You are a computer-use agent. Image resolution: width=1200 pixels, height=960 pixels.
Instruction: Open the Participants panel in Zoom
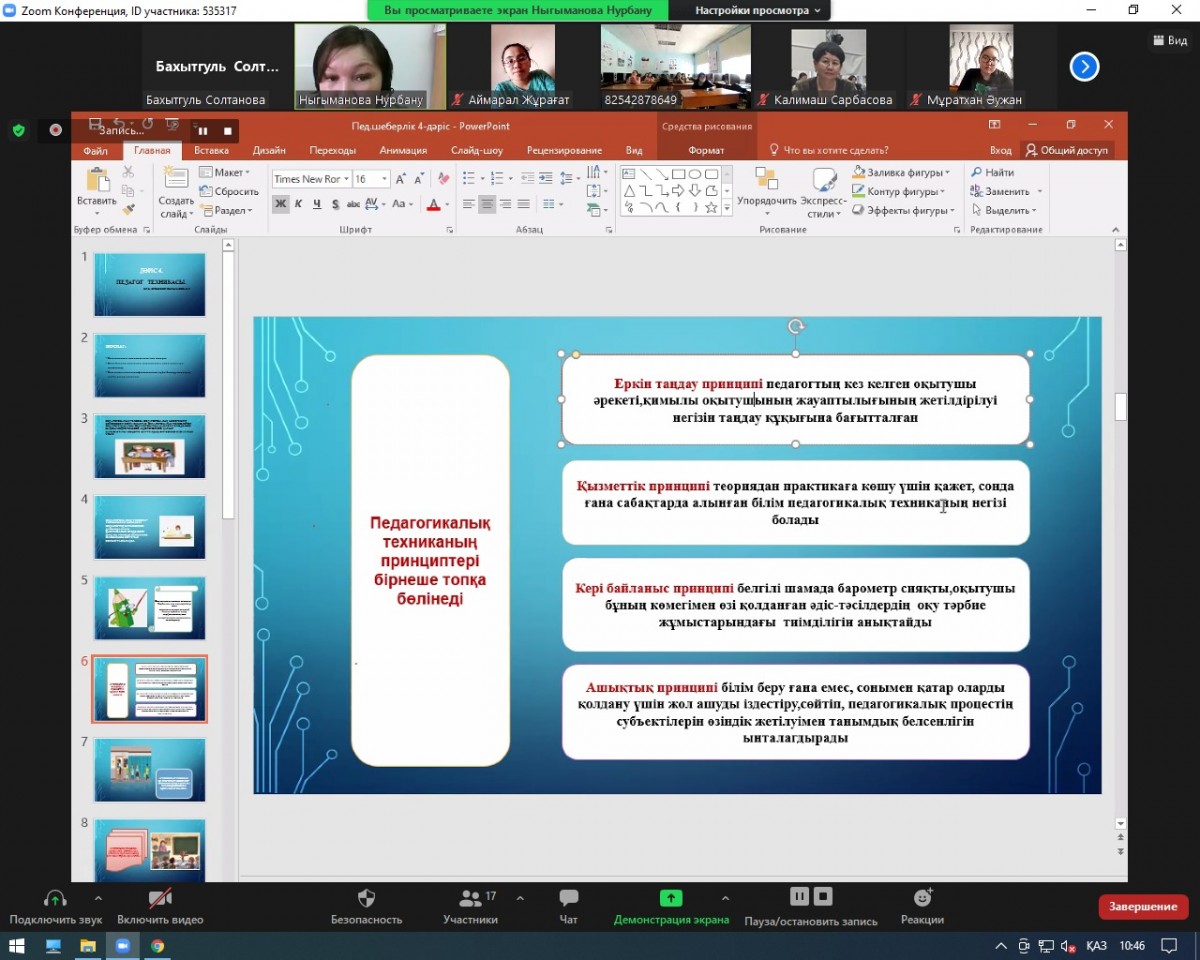(x=470, y=898)
